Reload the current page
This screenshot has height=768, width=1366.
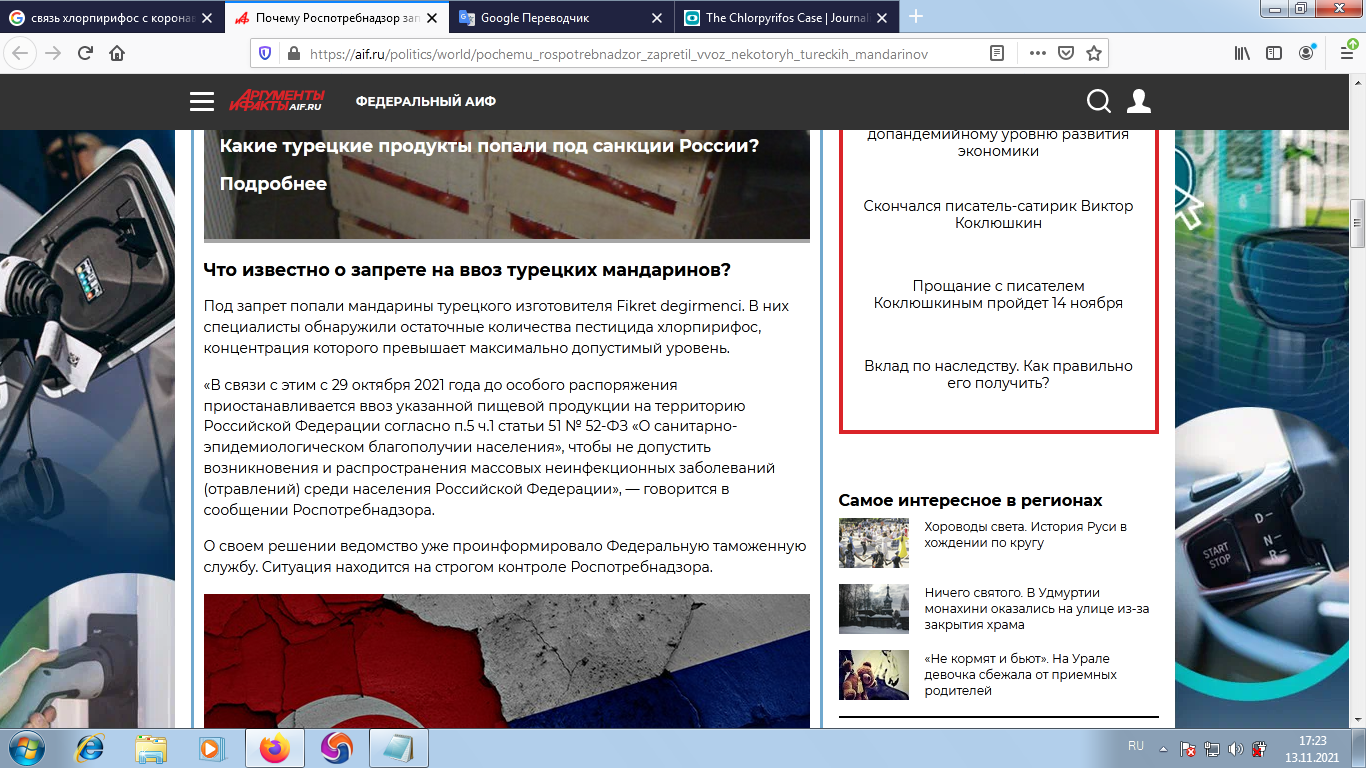point(85,53)
